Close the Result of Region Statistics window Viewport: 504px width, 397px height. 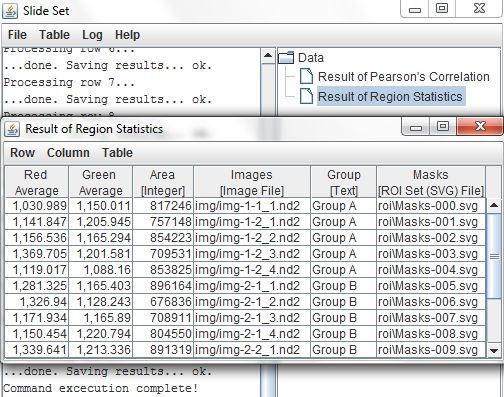click(x=480, y=127)
